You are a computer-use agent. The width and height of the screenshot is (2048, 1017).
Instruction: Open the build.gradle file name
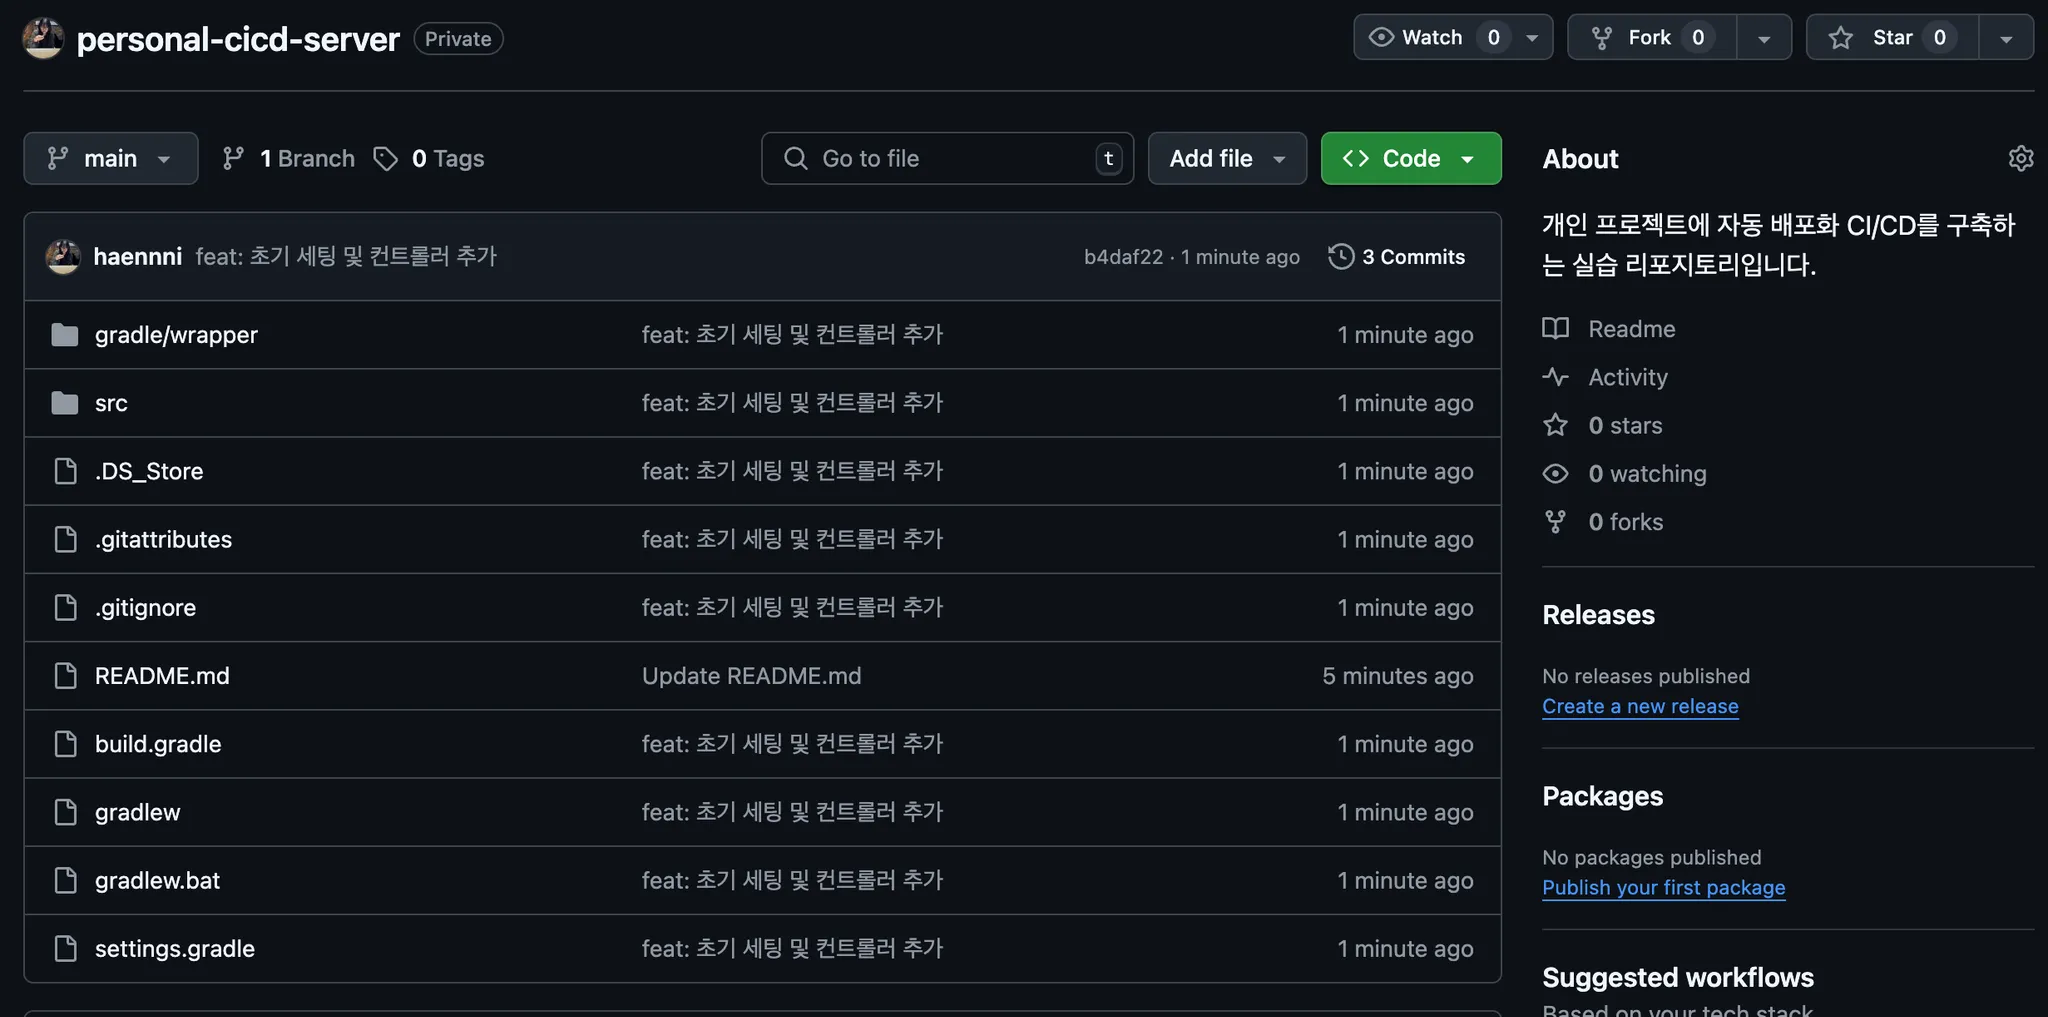coord(158,744)
